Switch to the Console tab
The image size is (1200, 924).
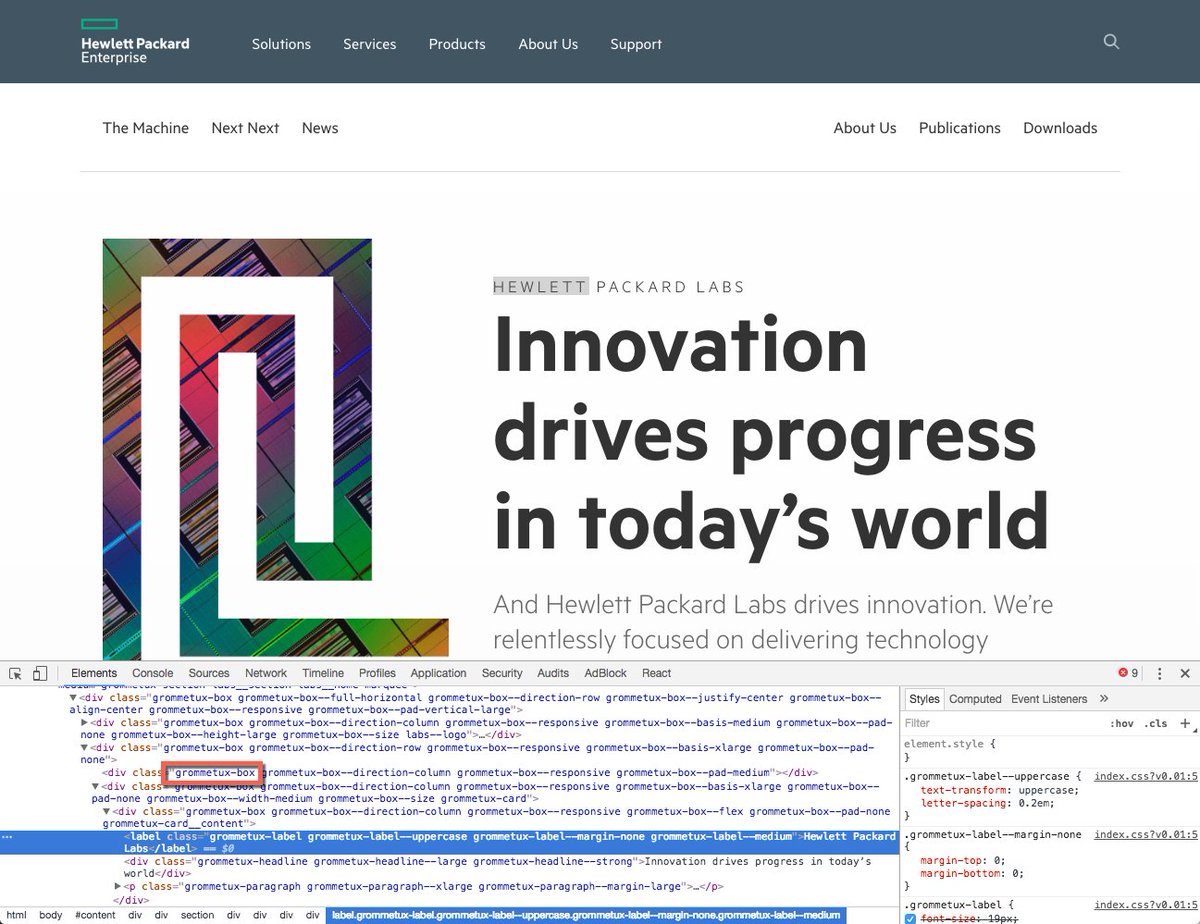(x=153, y=673)
